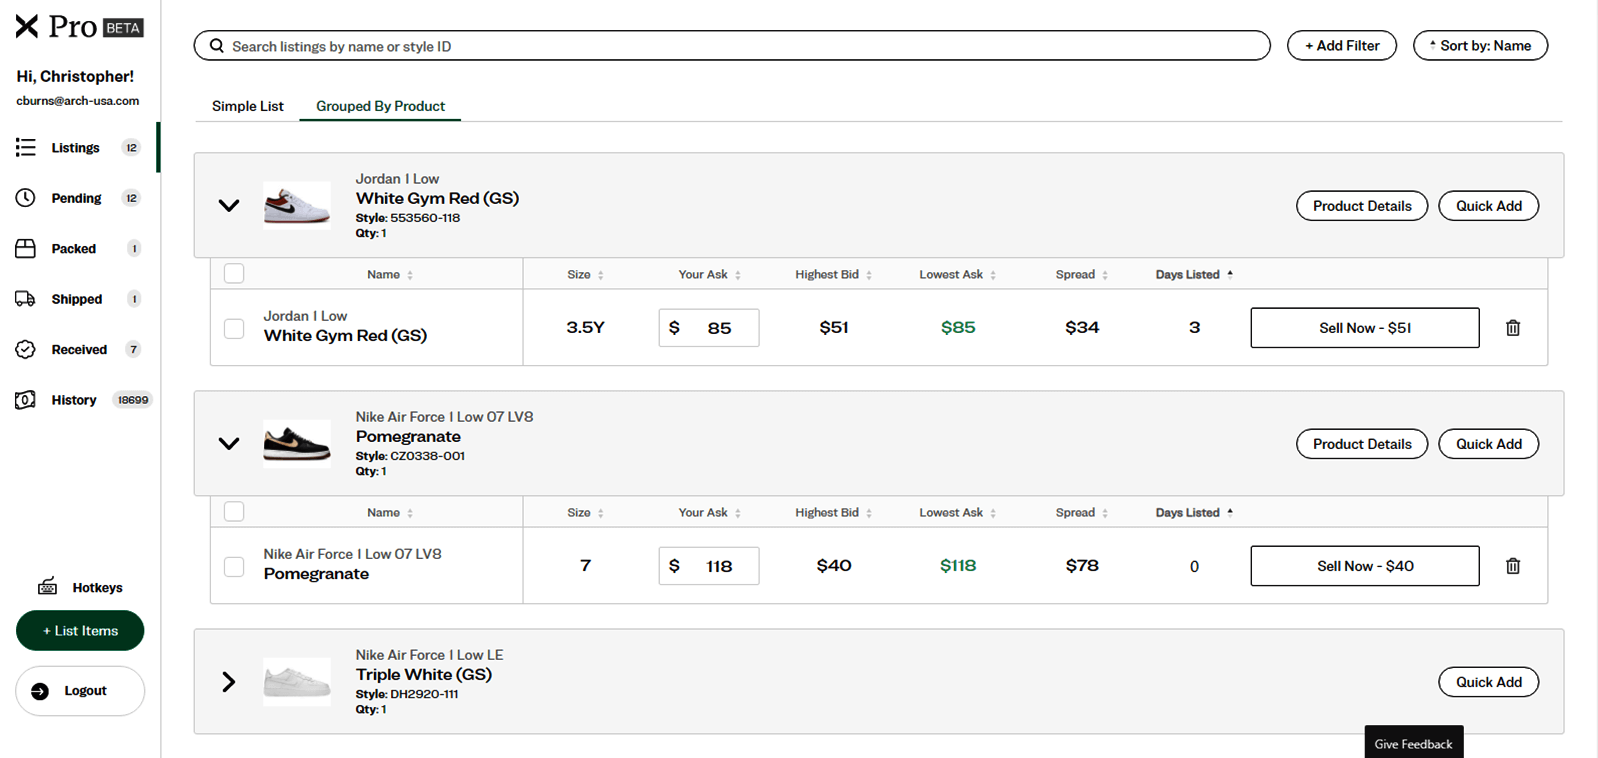Image resolution: width=1598 pixels, height=758 pixels.
Task: Click the Listings icon in the sidebar
Action: [x=26, y=148]
